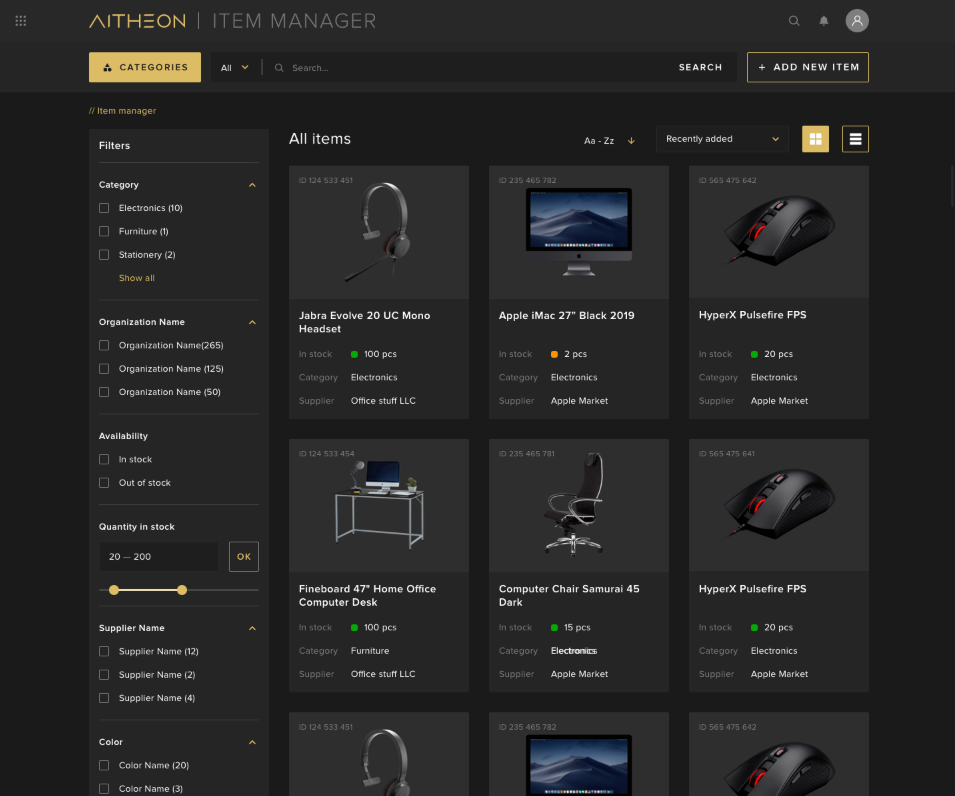Click Show all categories link
Screen dimensions: 955x796
tap(136, 278)
